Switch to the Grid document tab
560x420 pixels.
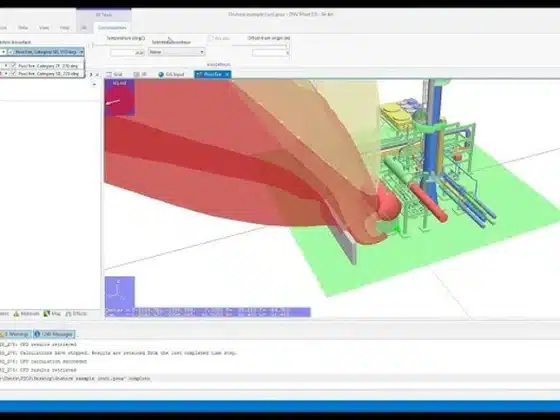(115, 74)
